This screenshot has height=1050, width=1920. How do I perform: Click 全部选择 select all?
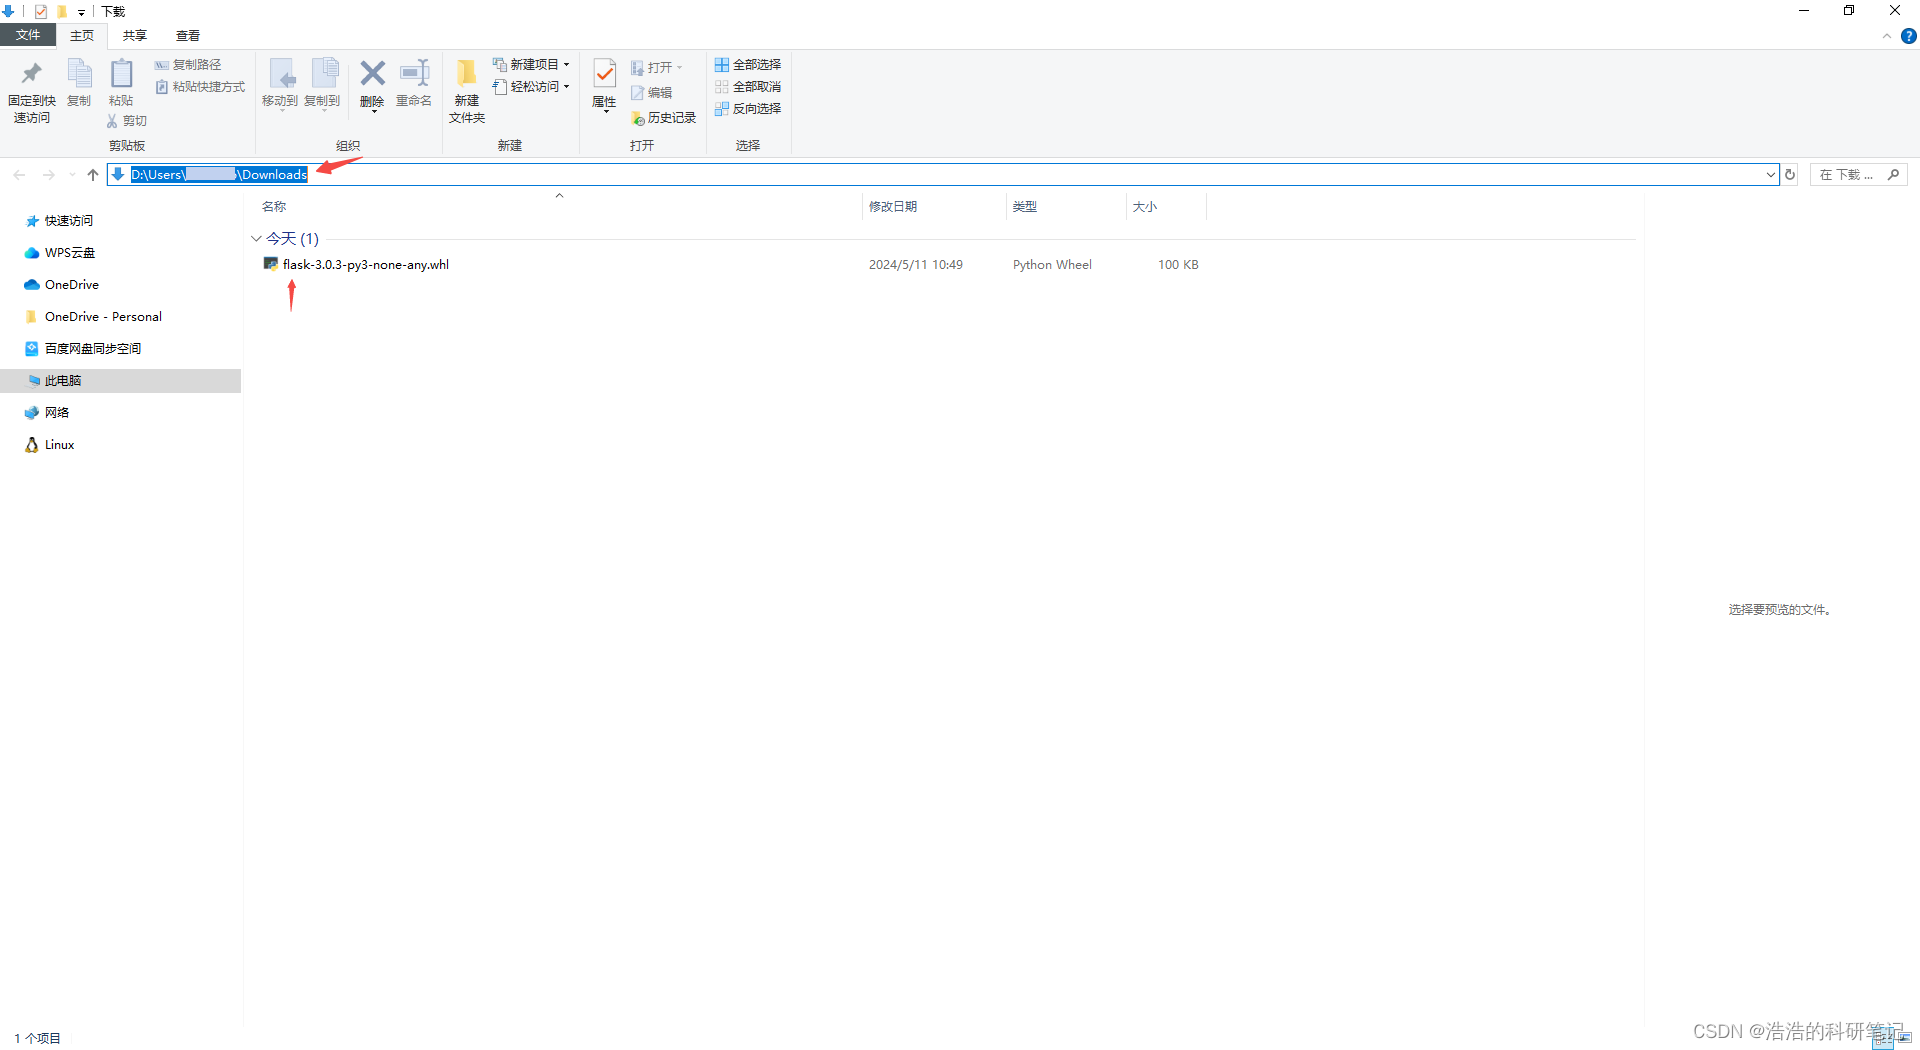pyautogui.click(x=748, y=65)
